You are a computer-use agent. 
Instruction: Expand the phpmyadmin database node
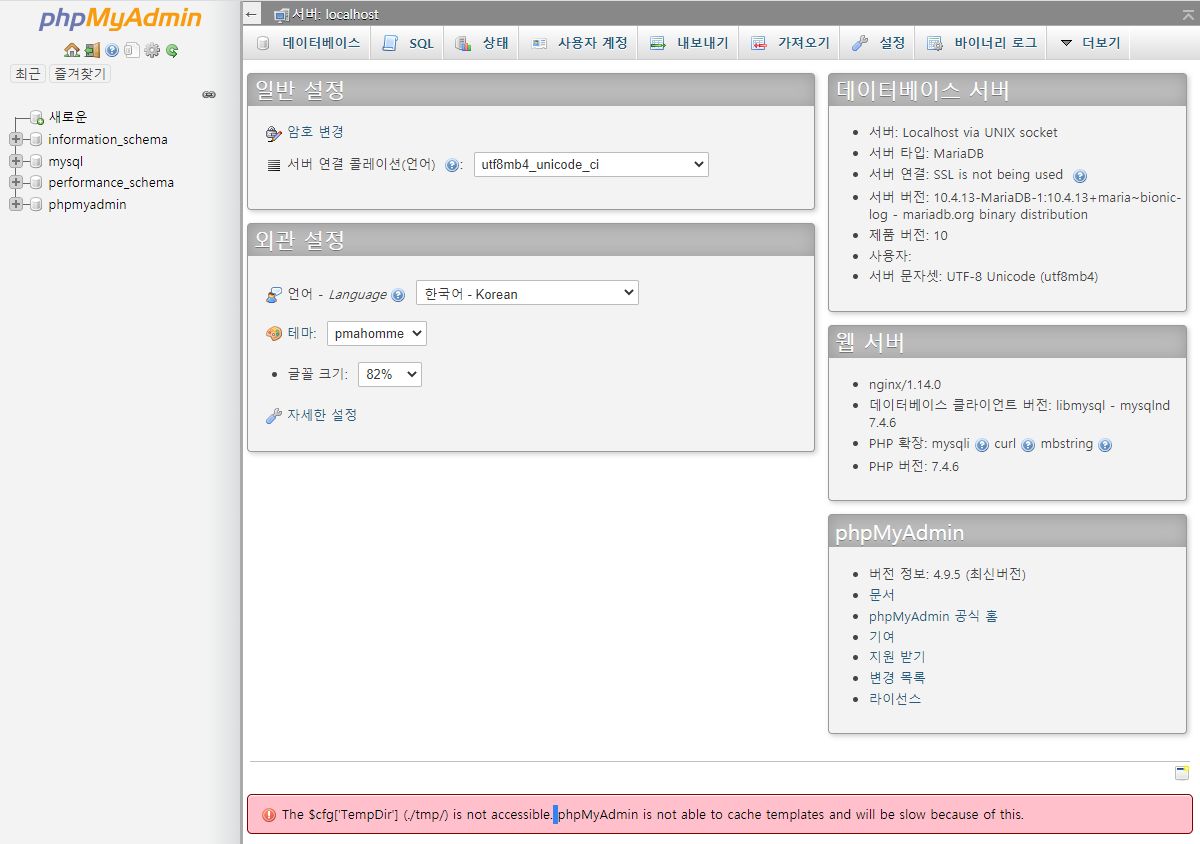pos(15,204)
